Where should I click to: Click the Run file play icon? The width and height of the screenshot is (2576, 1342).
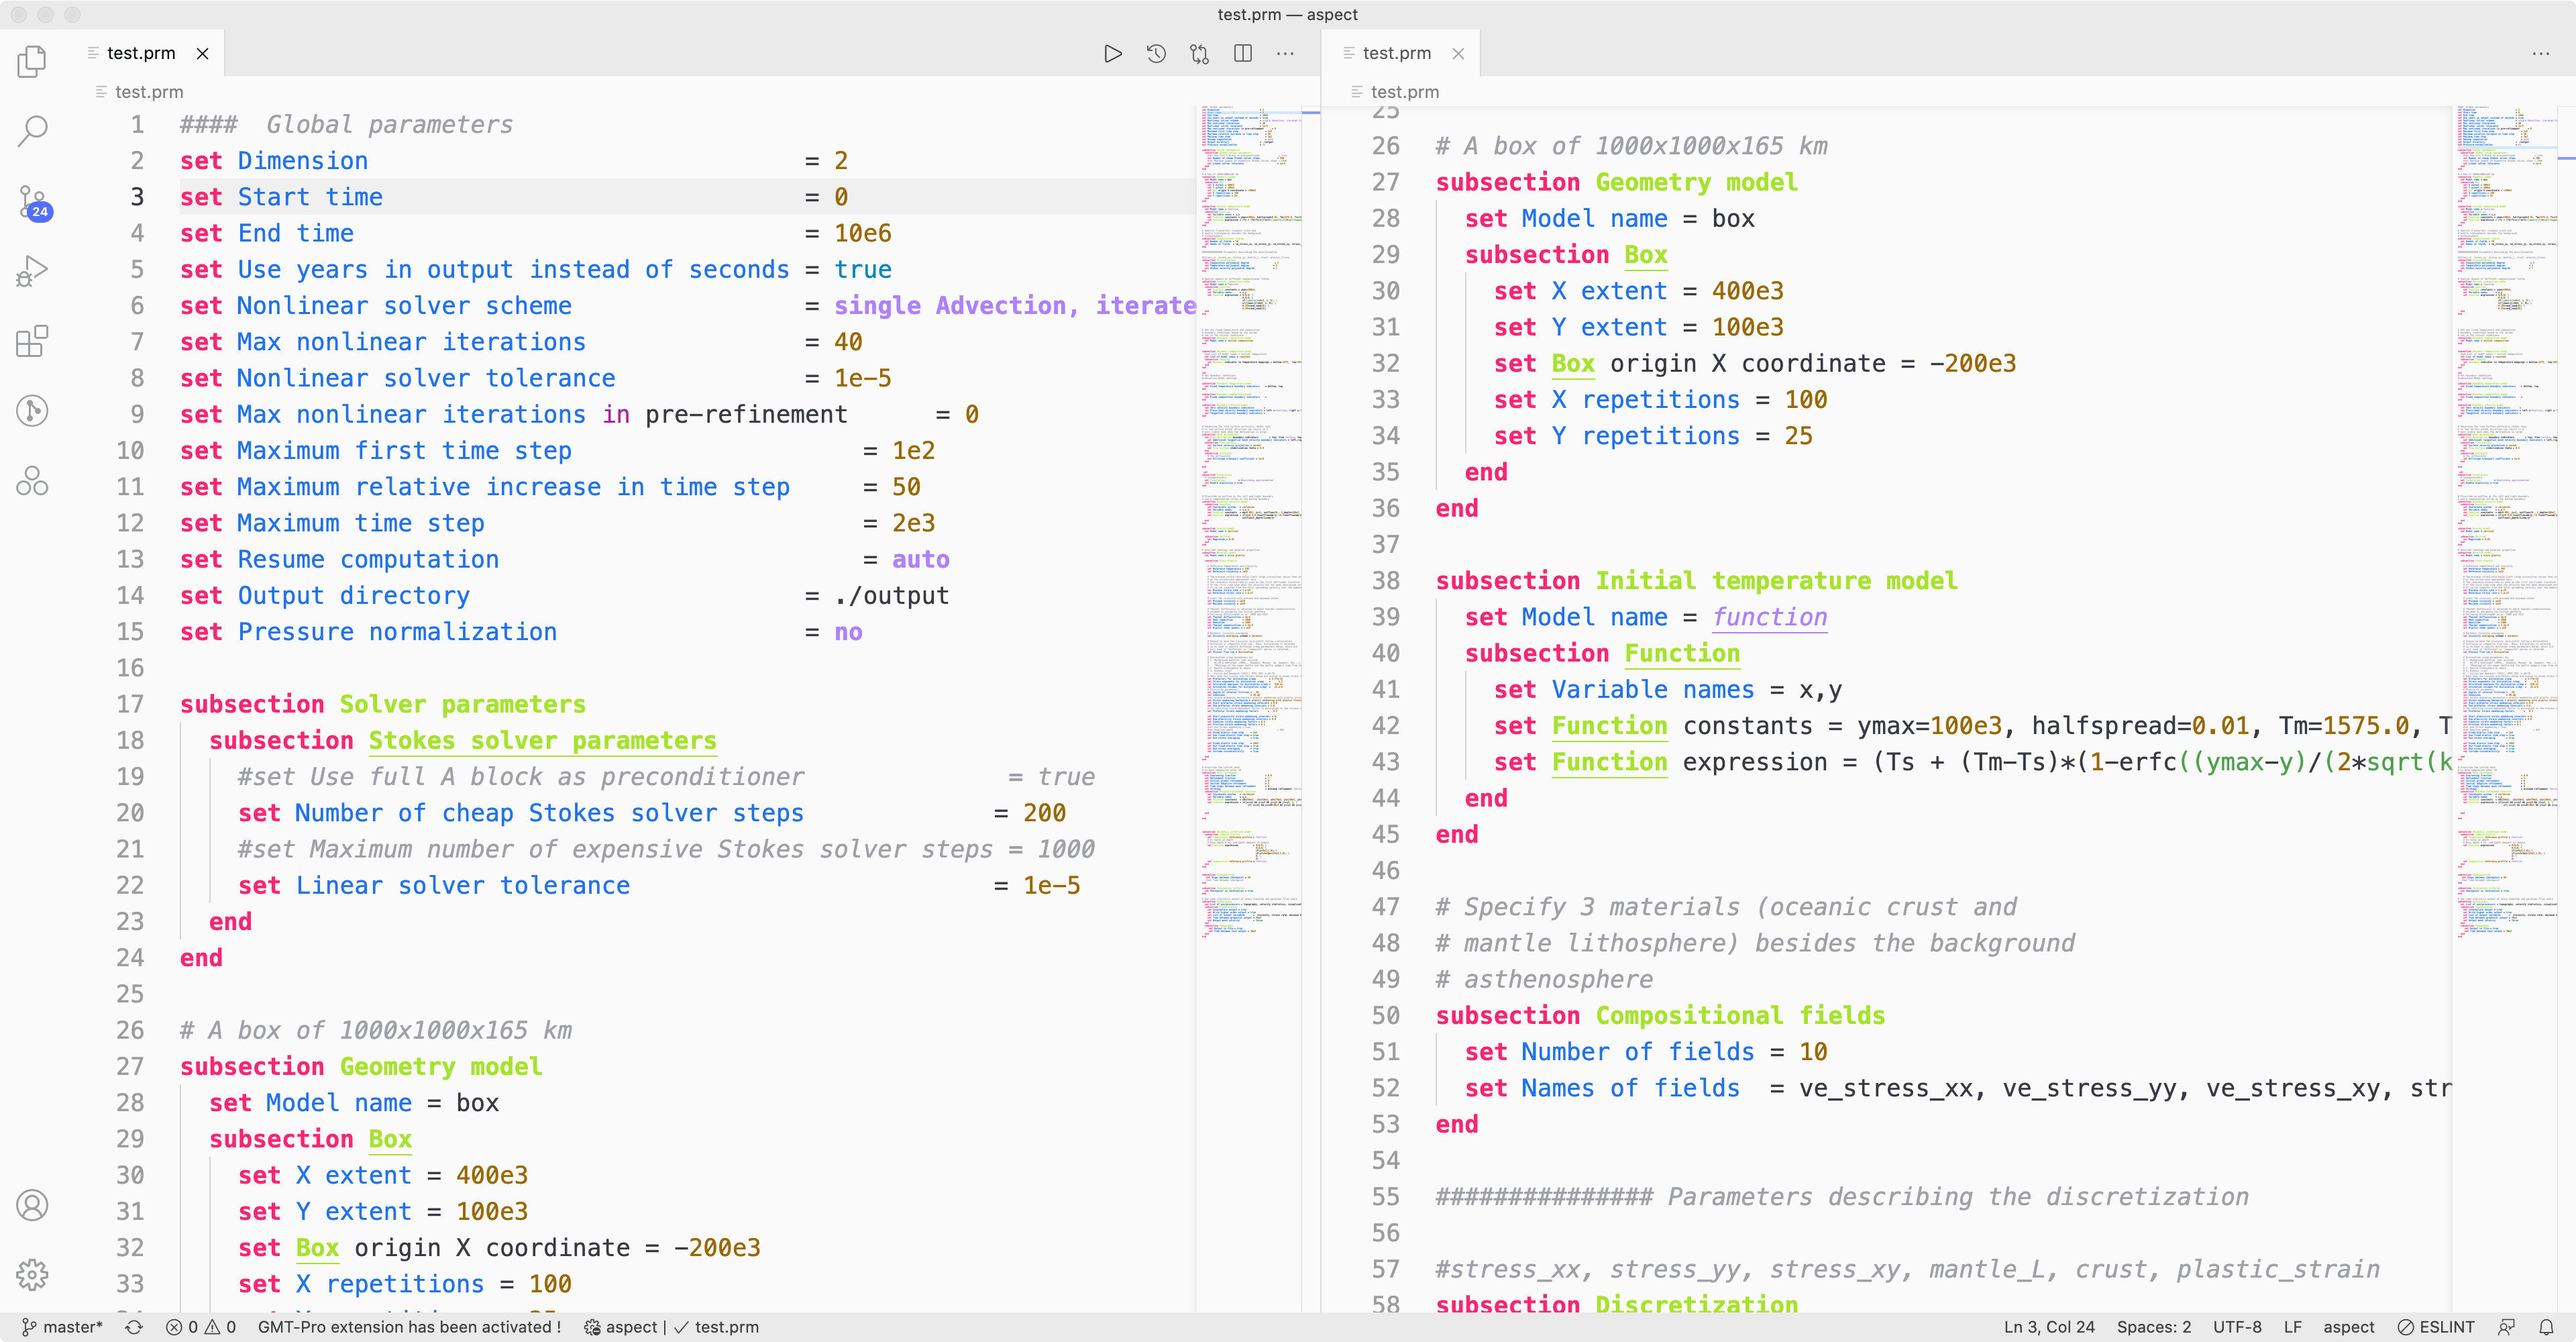pyautogui.click(x=1112, y=54)
